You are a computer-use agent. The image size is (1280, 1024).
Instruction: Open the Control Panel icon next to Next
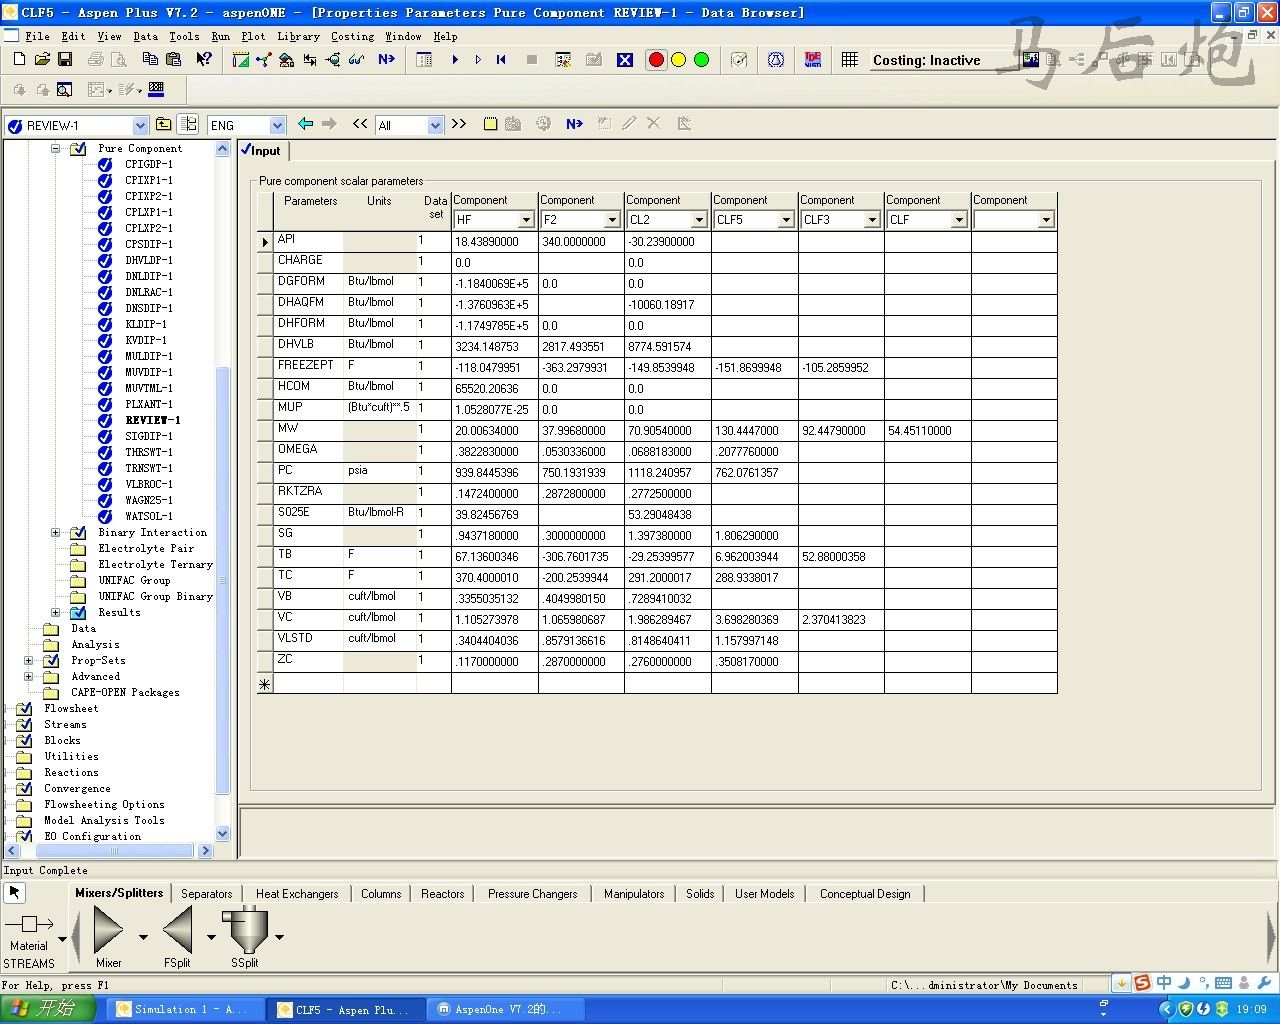pos(424,60)
